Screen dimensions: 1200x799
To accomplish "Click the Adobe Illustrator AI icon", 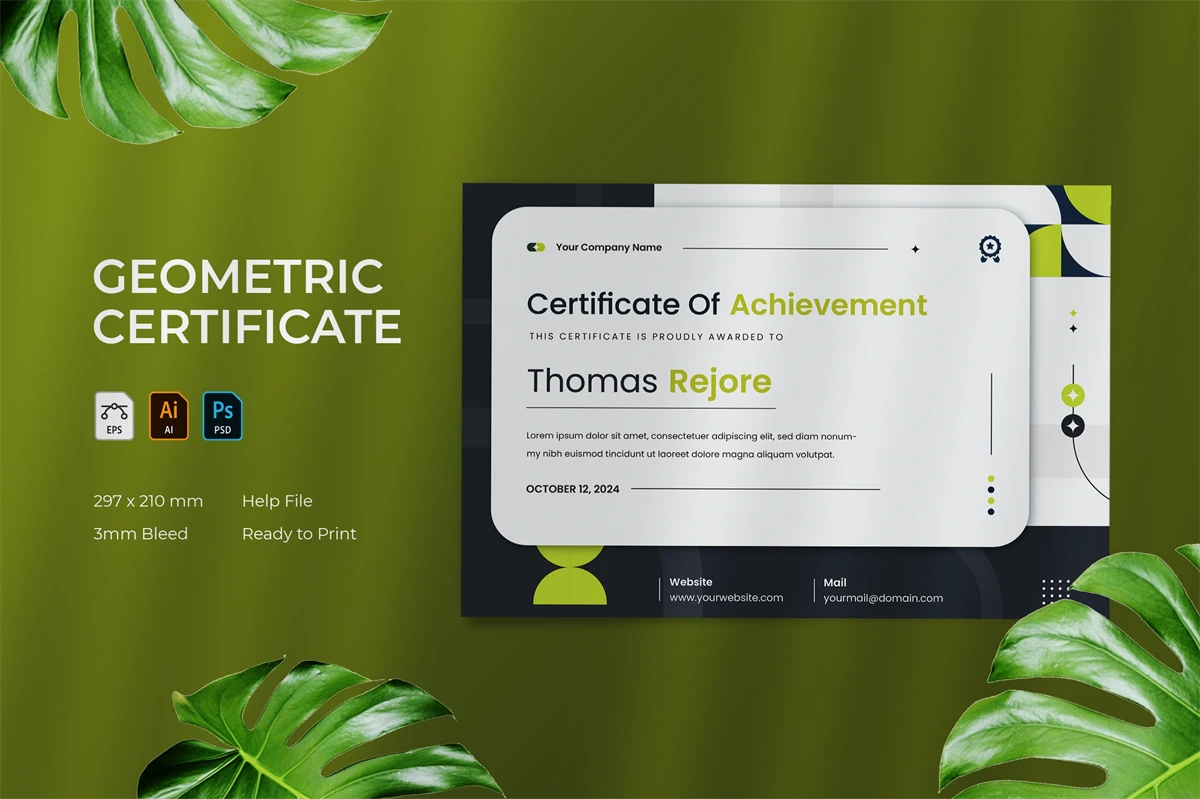I will click(168, 416).
